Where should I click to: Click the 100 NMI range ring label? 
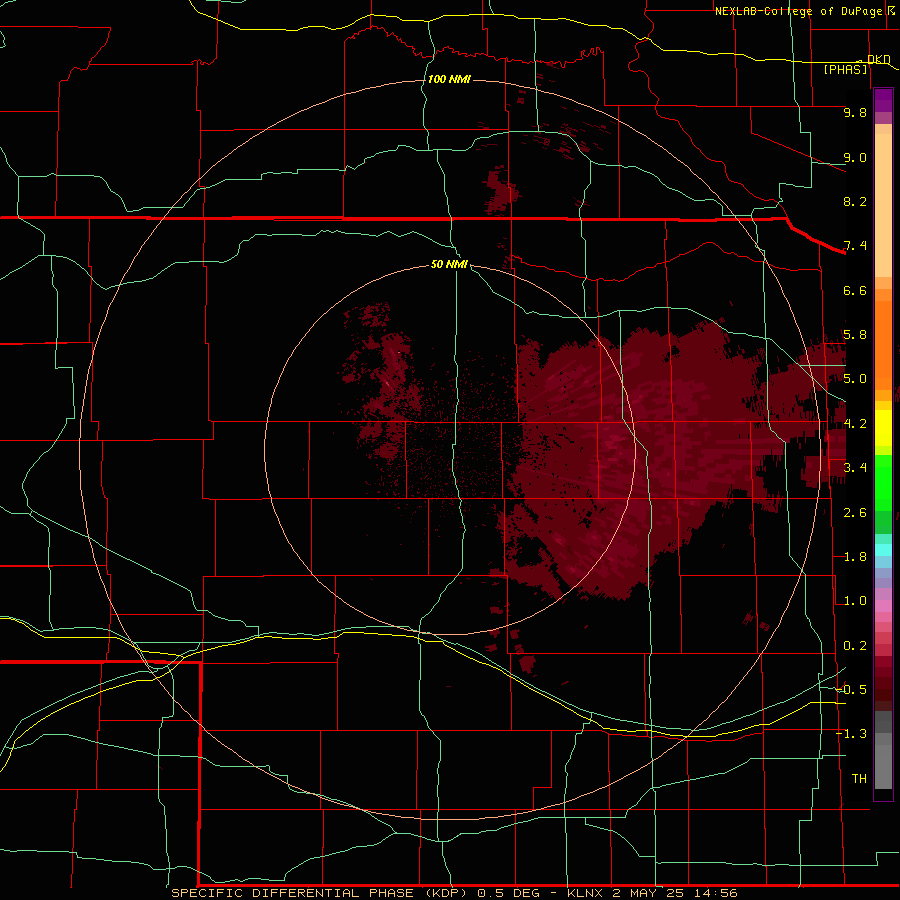449,79
